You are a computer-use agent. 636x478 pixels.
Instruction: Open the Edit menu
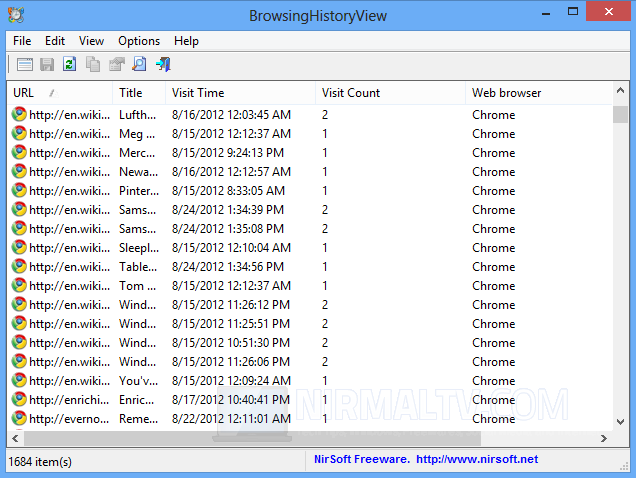point(55,41)
